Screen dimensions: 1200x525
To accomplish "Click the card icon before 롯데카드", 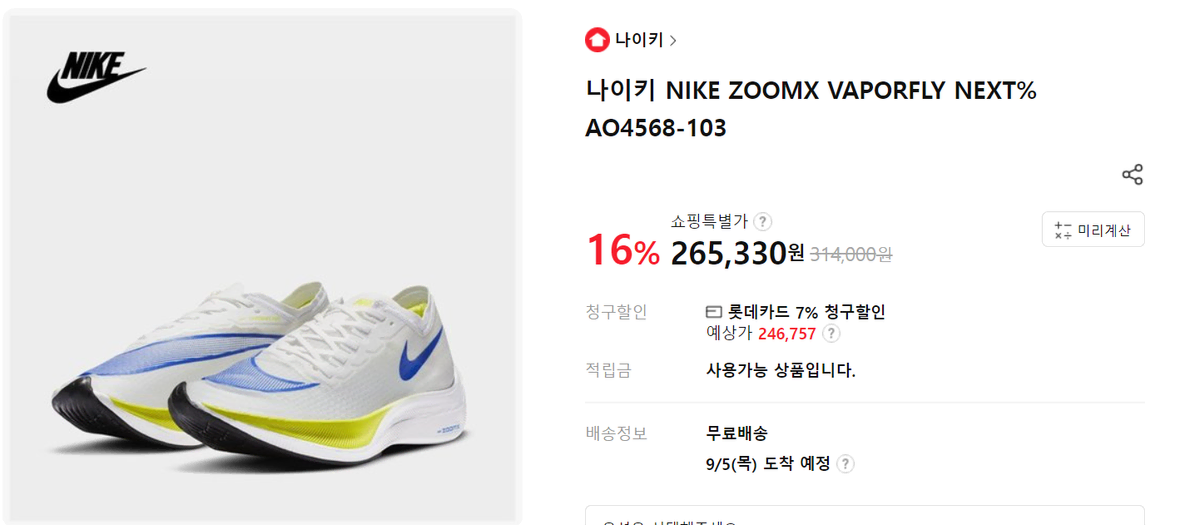I will [714, 312].
